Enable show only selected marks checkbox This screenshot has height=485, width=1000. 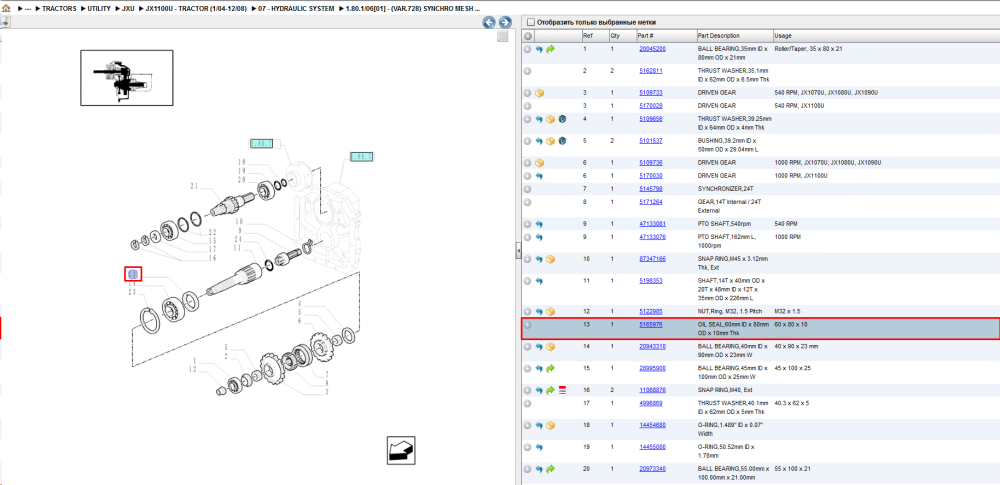[x=531, y=22]
